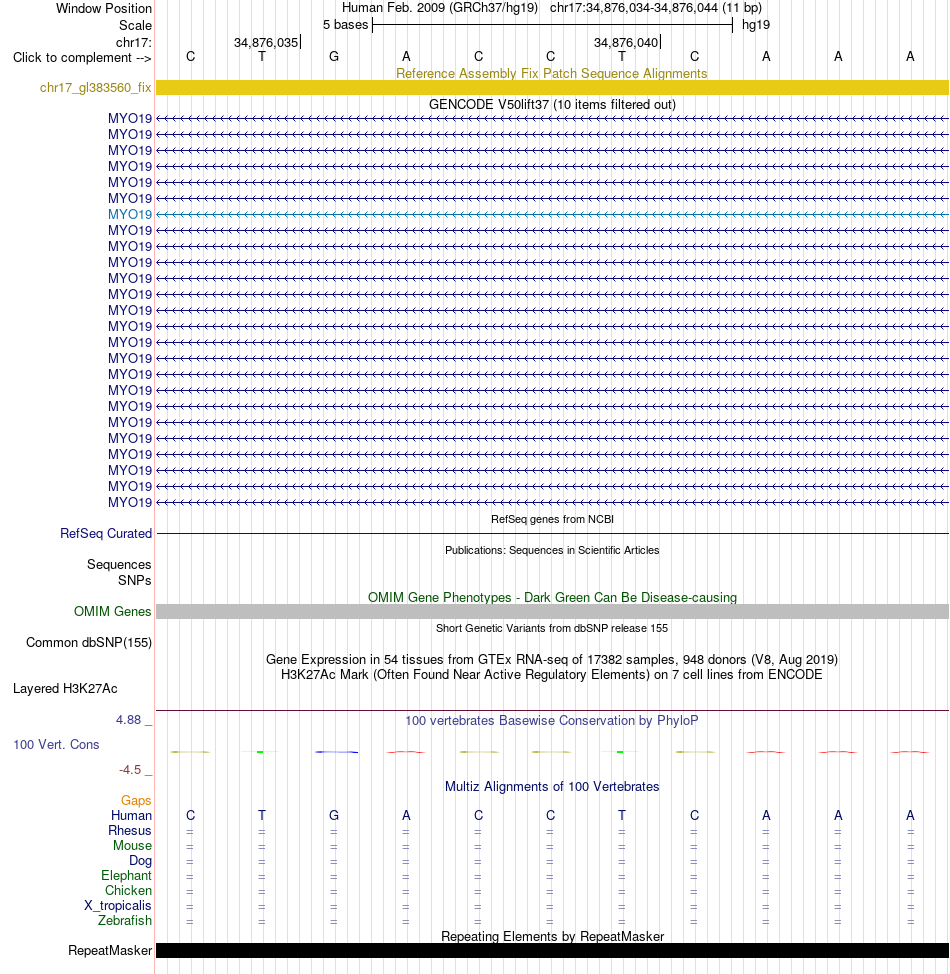
Task: Click Layered H3K27Ac track label
Action: [65, 688]
